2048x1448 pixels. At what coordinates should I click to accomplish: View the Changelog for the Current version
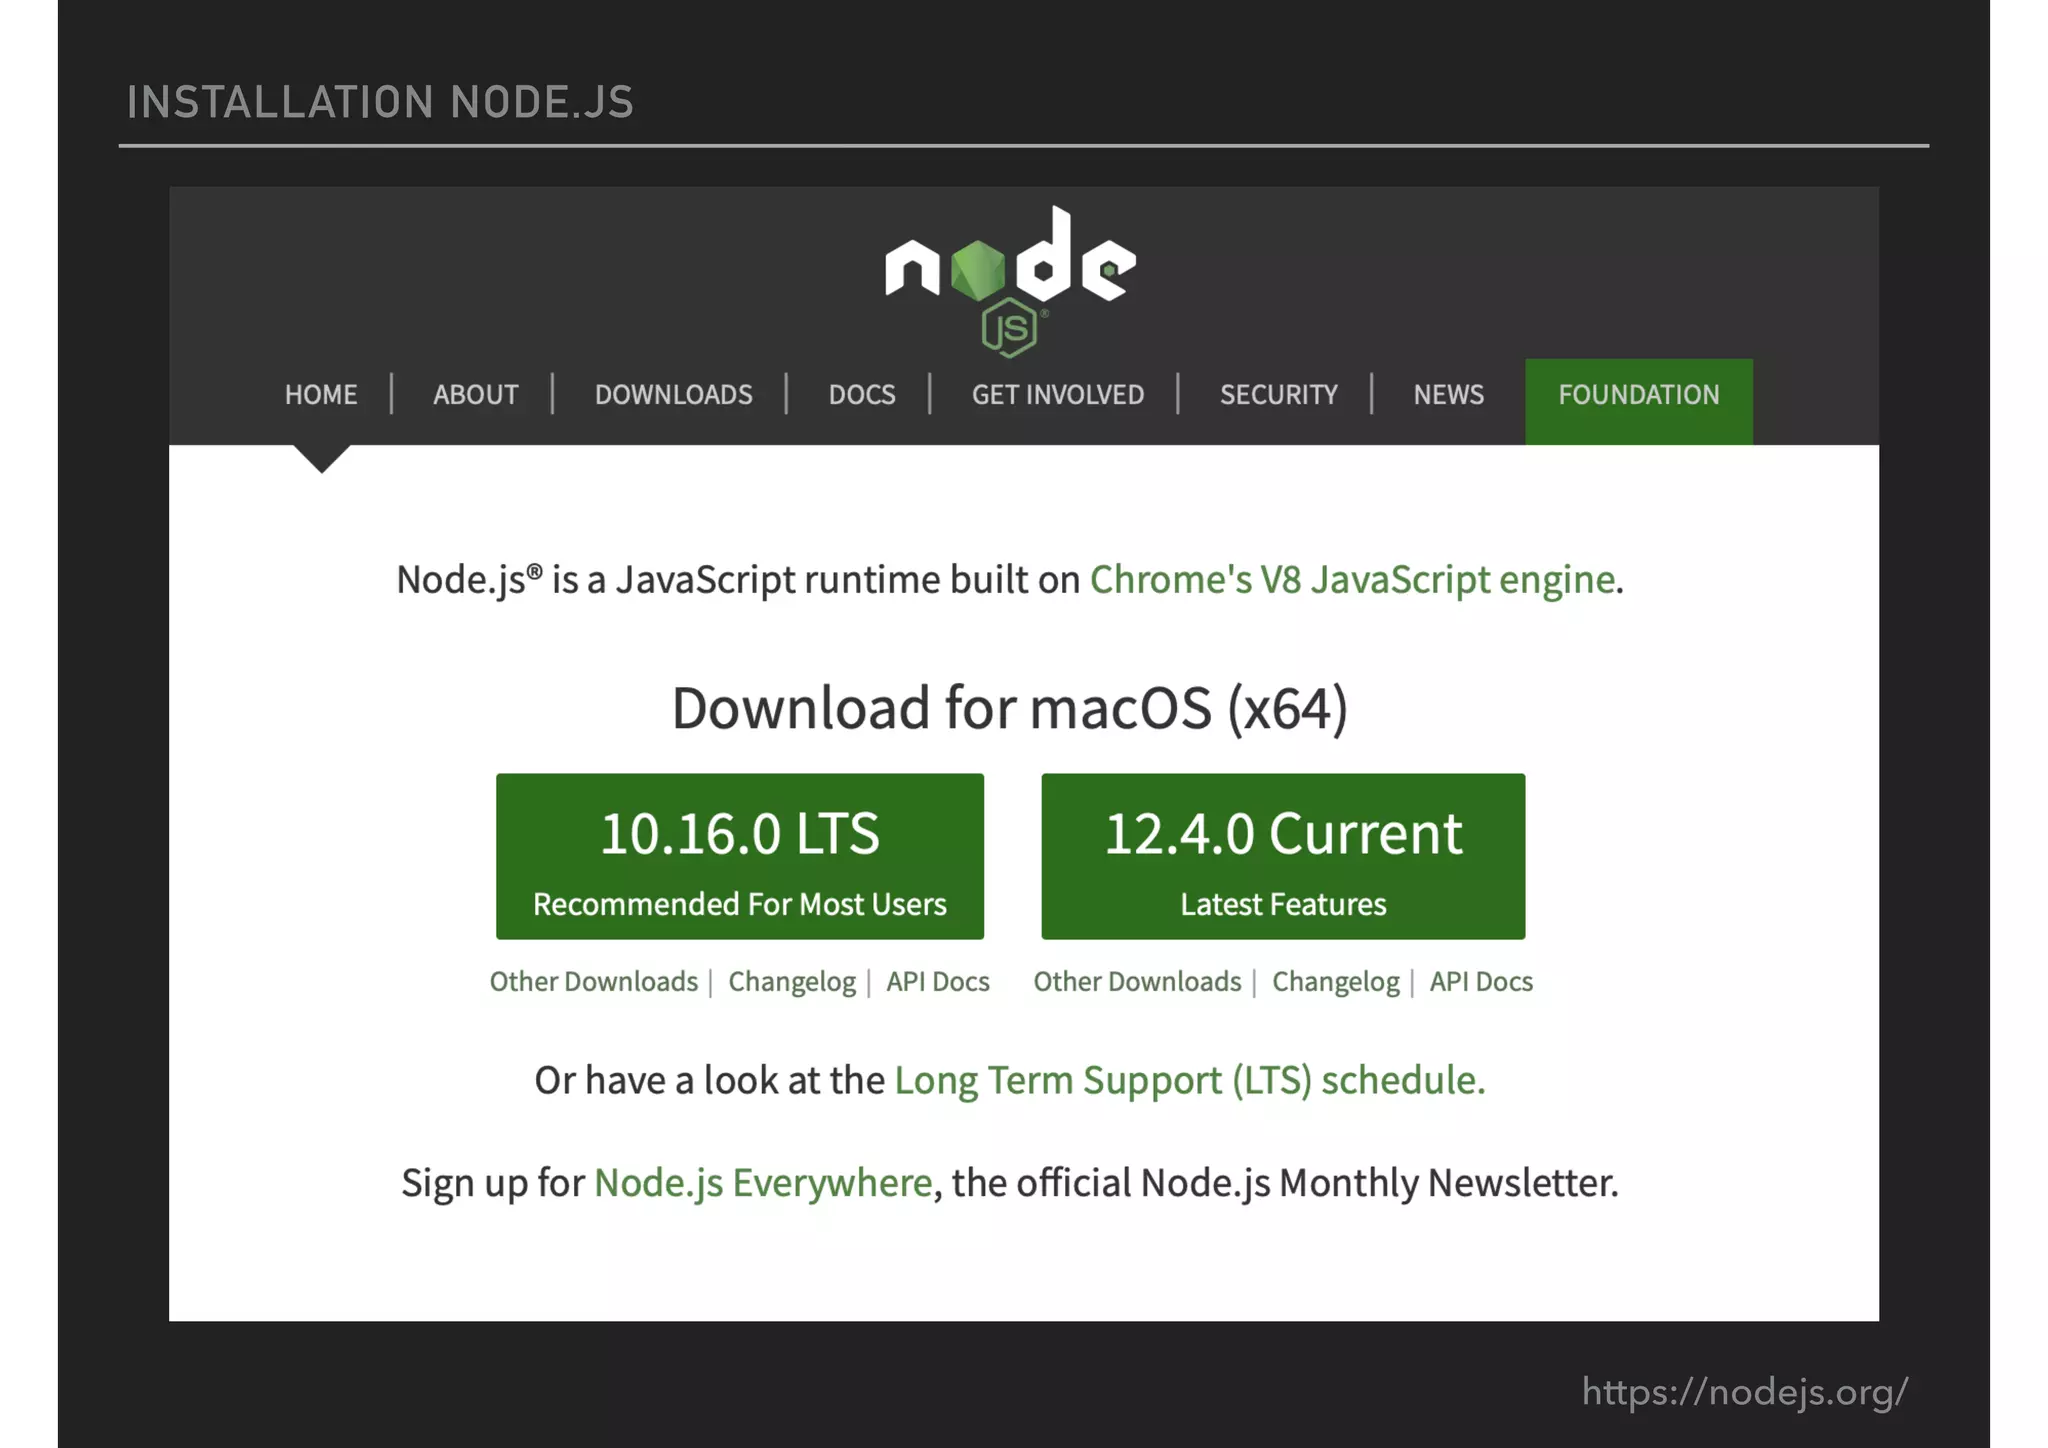tap(1336, 982)
